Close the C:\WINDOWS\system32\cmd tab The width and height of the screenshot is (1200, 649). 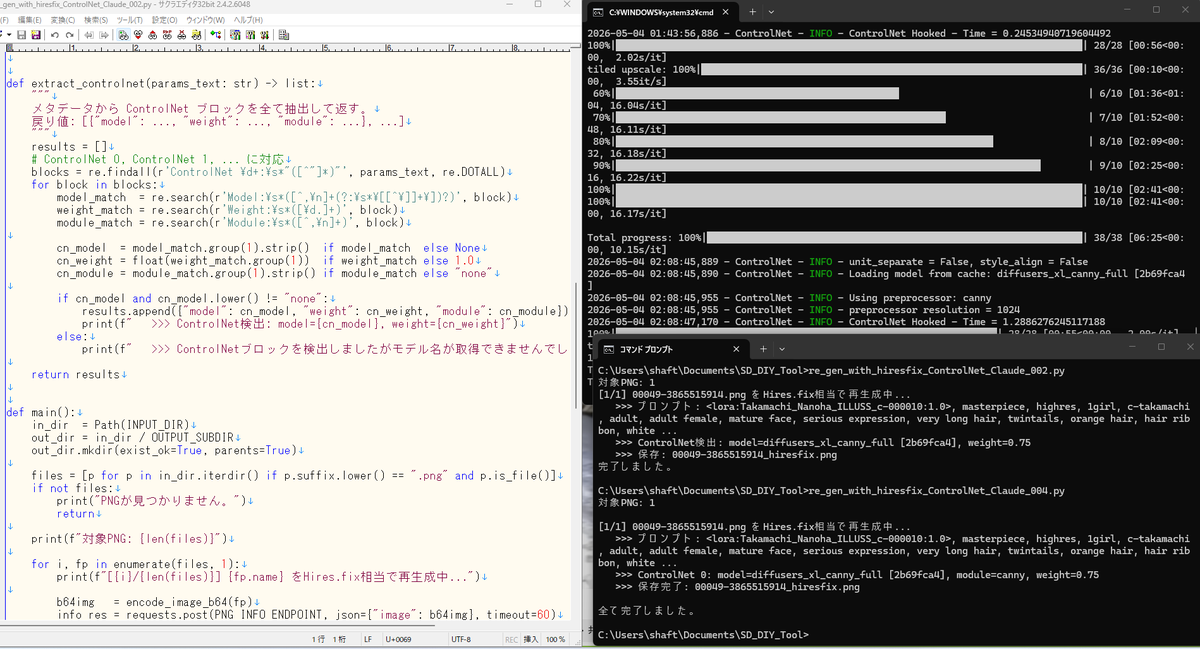click(x=725, y=12)
